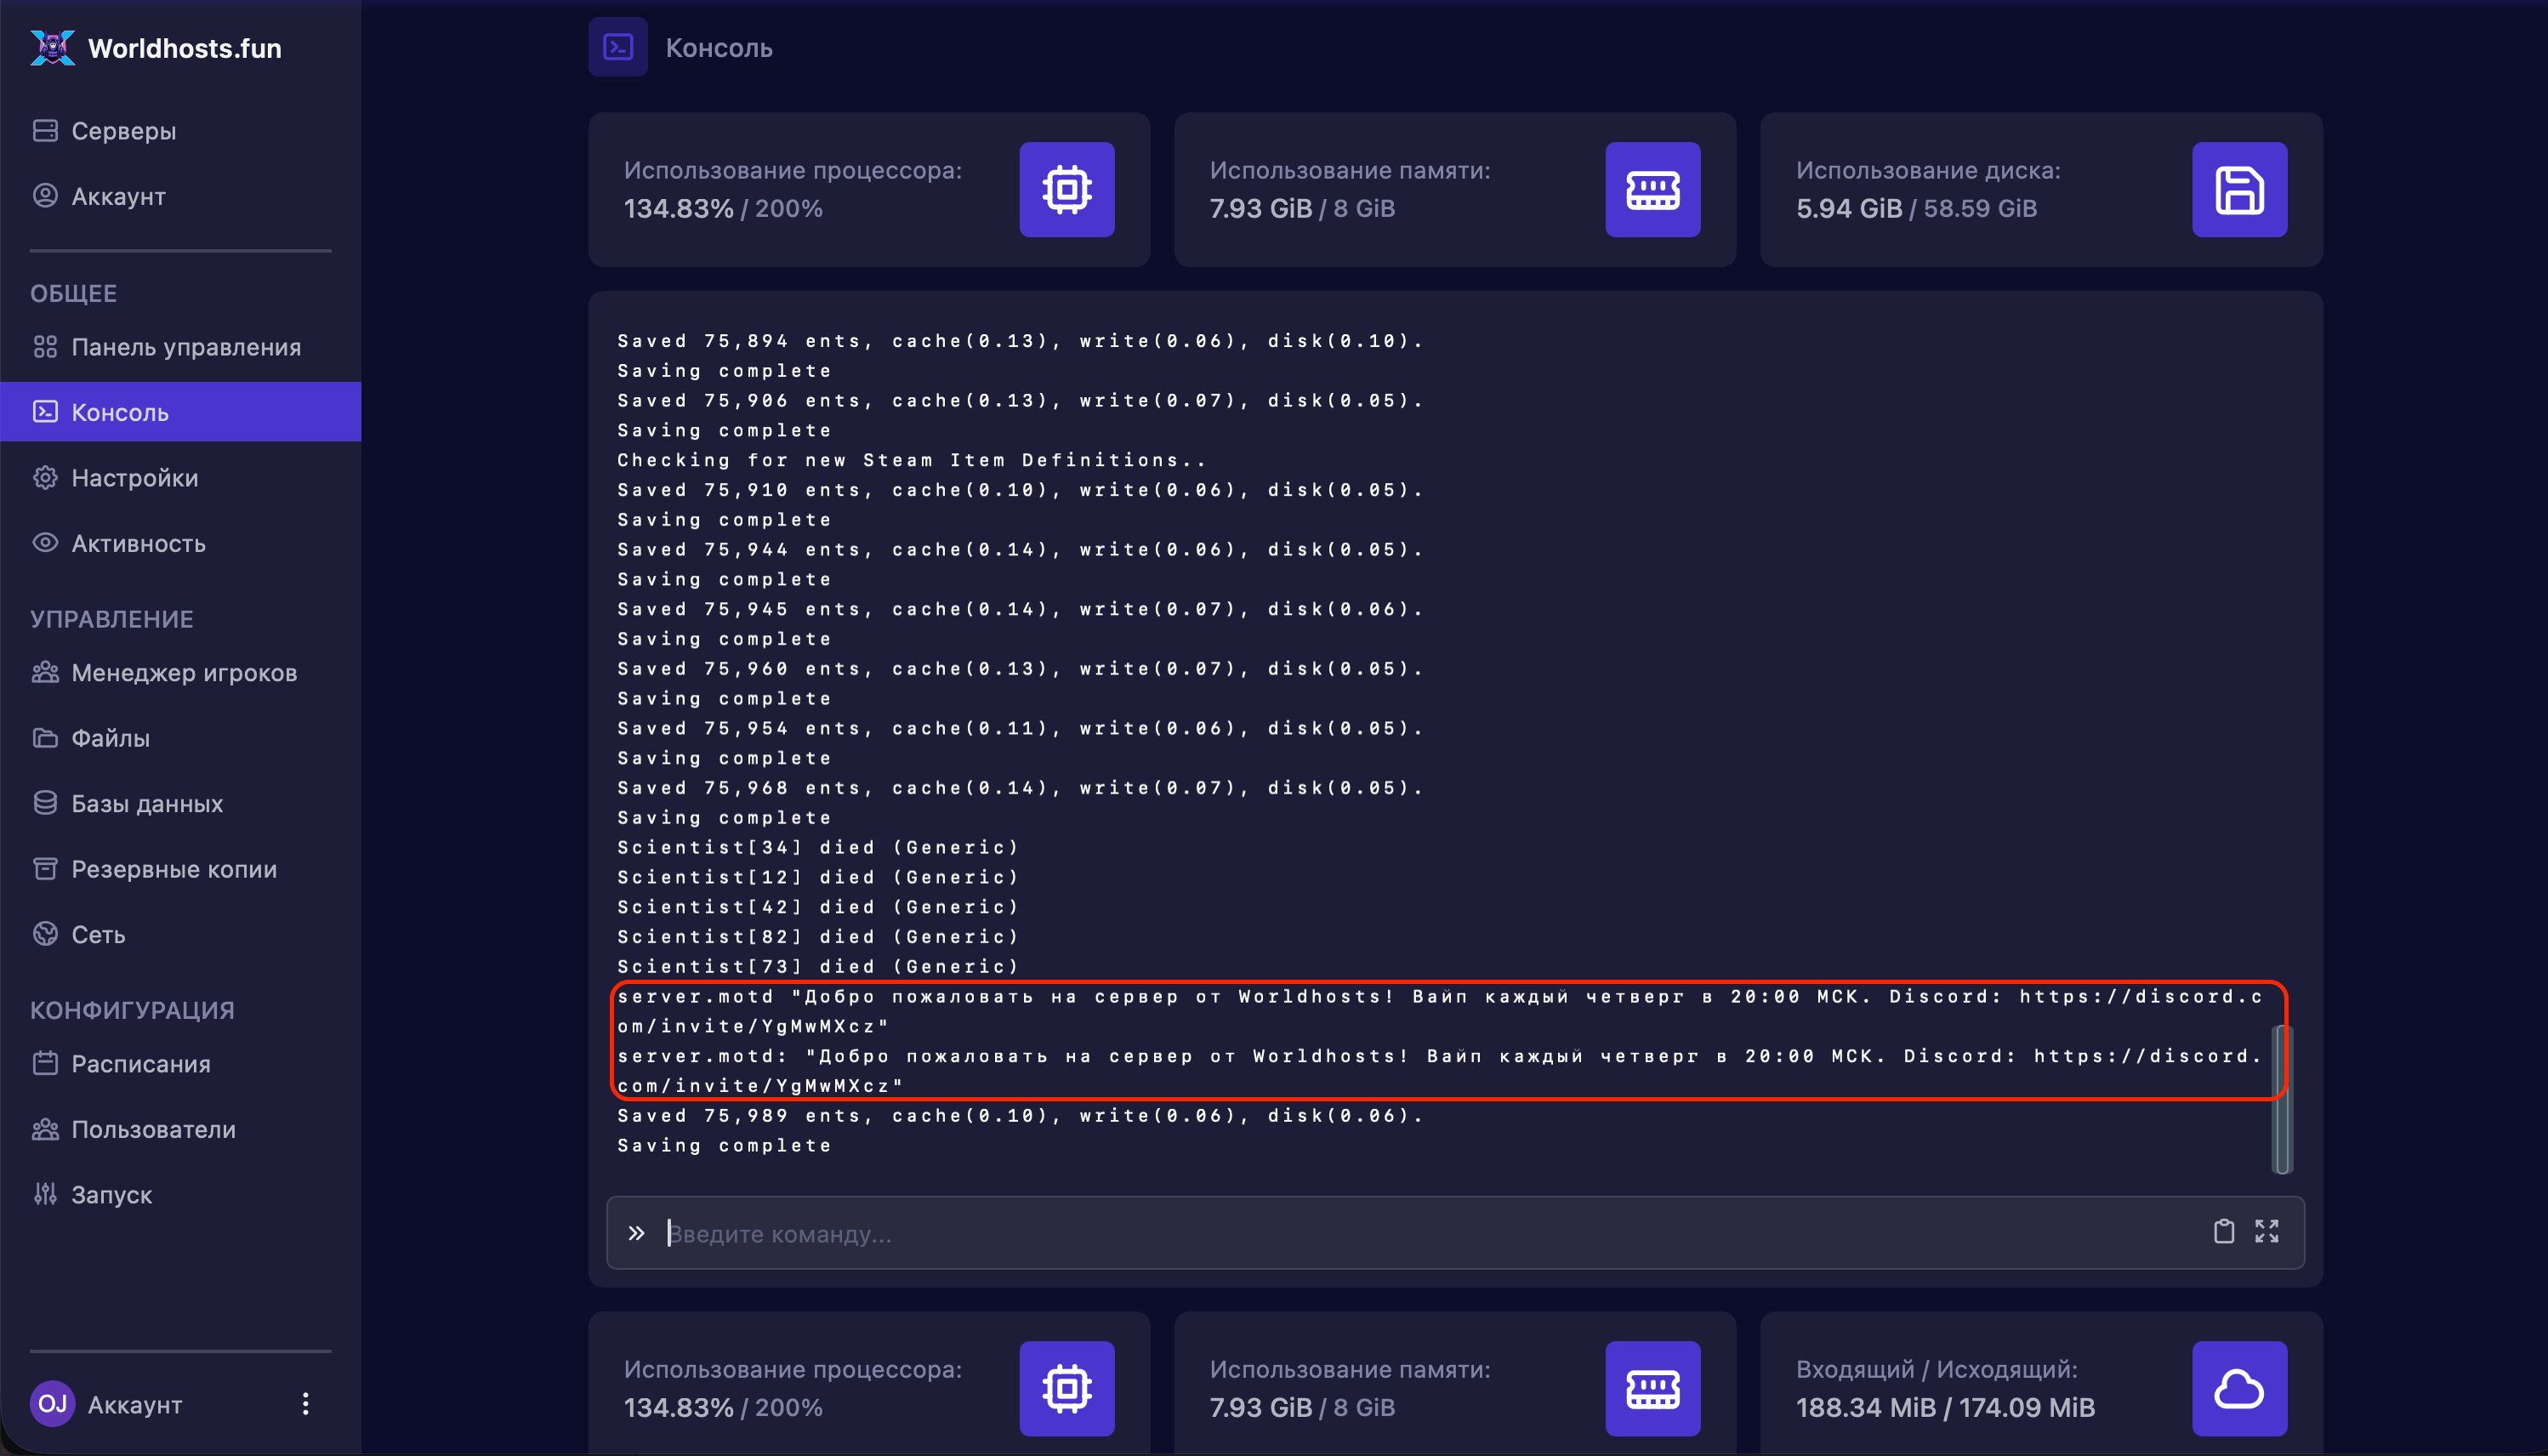Click the Расписания calendar icon

click(x=45, y=1063)
